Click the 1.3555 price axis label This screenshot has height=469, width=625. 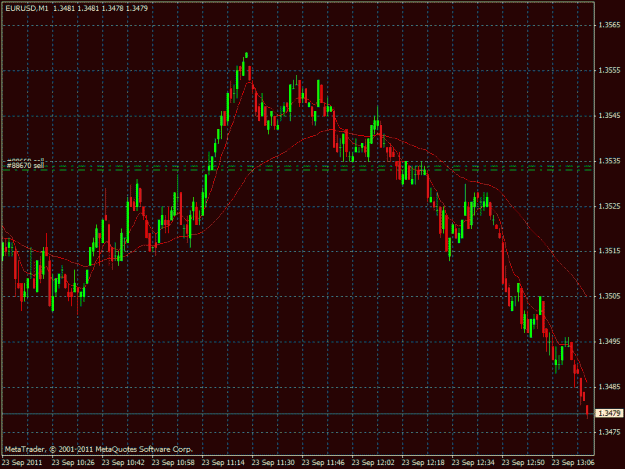(609, 71)
